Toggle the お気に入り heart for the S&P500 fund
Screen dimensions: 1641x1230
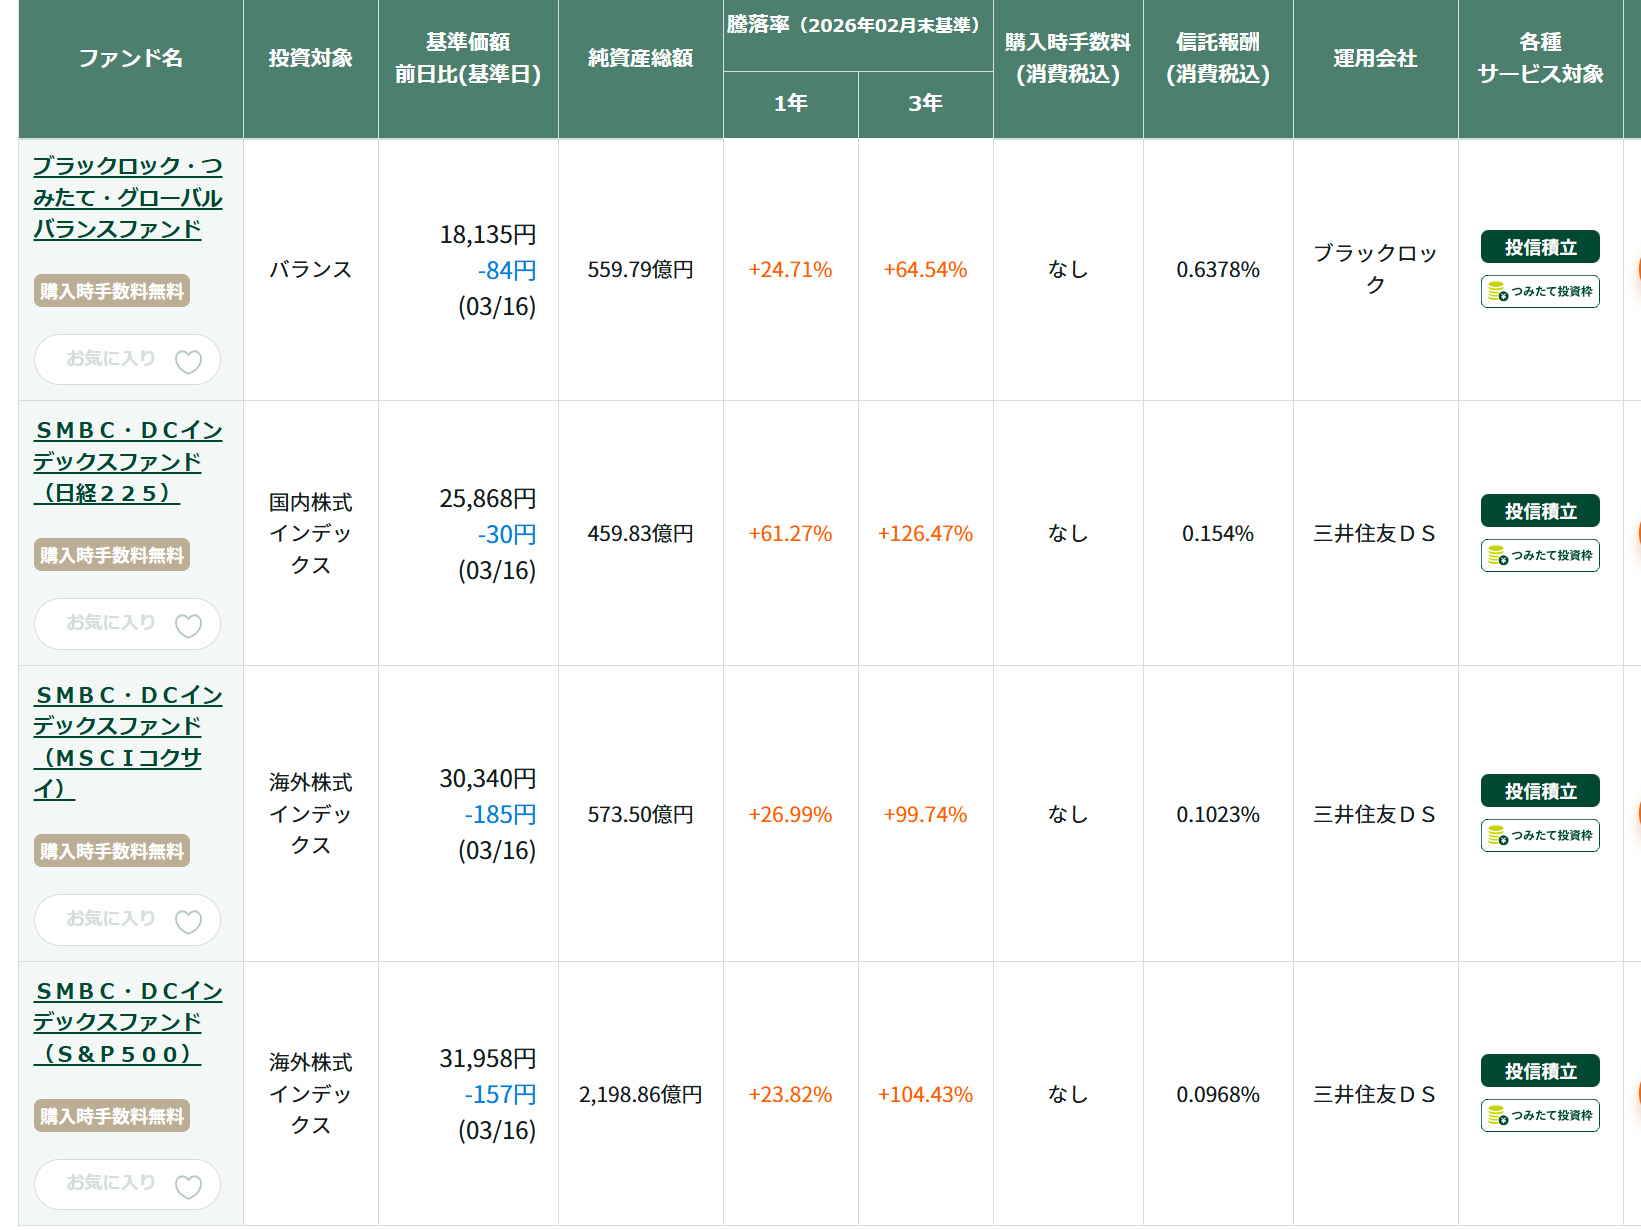(x=188, y=1186)
